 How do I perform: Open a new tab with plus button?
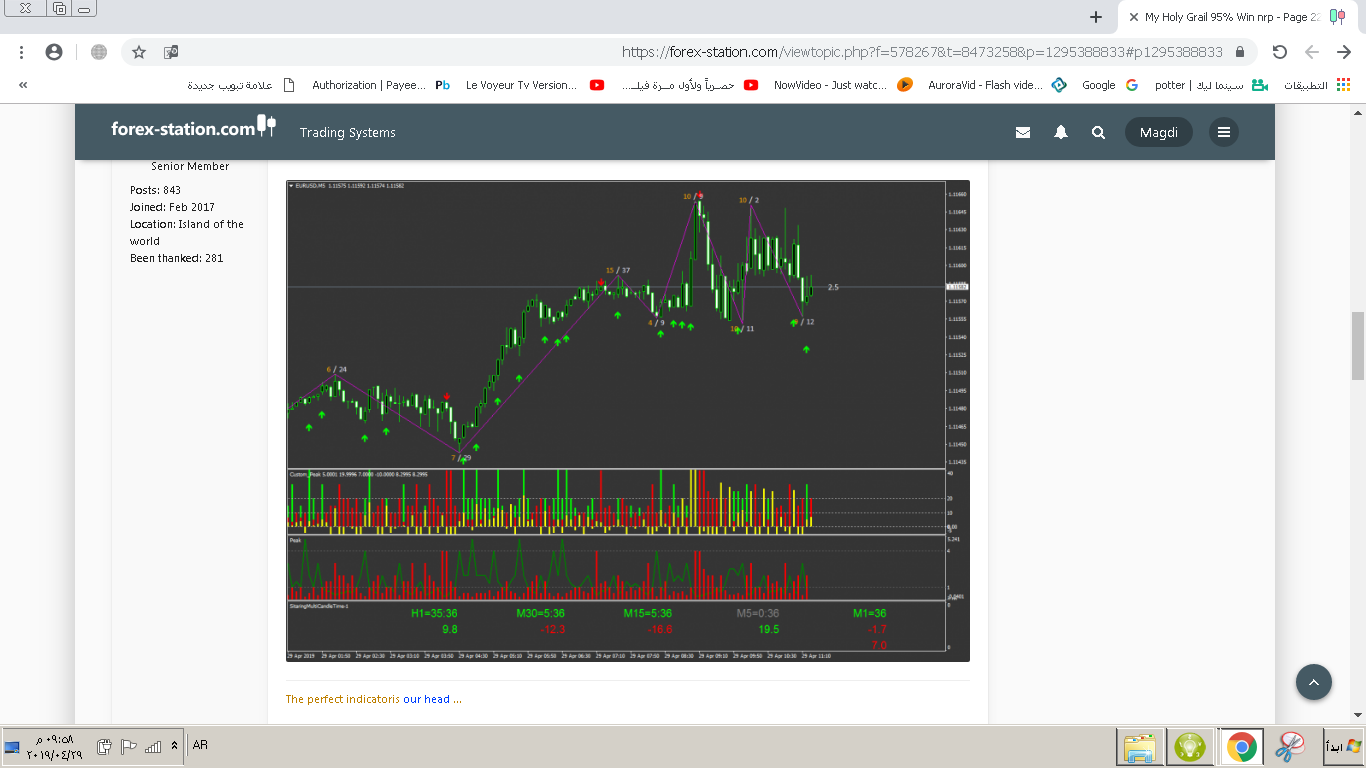pos(1096,17)
